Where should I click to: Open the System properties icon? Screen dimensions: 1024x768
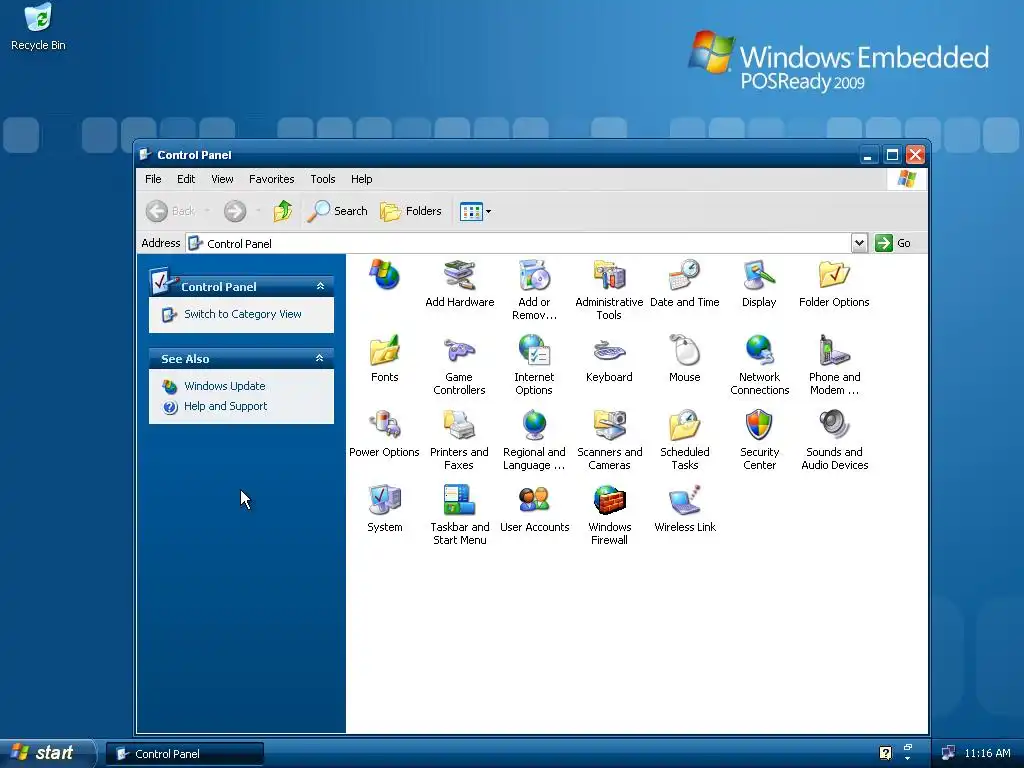click(384, 501)
